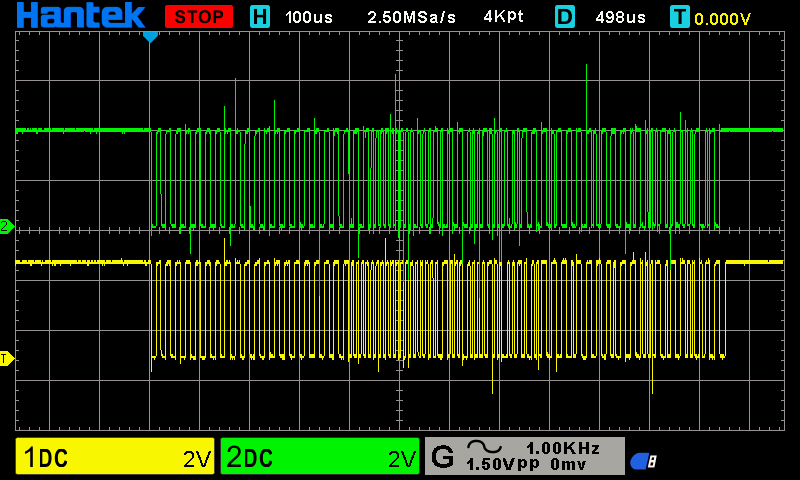Click the Hantek logo
The image size is (800, 480).
click(81, 15)
